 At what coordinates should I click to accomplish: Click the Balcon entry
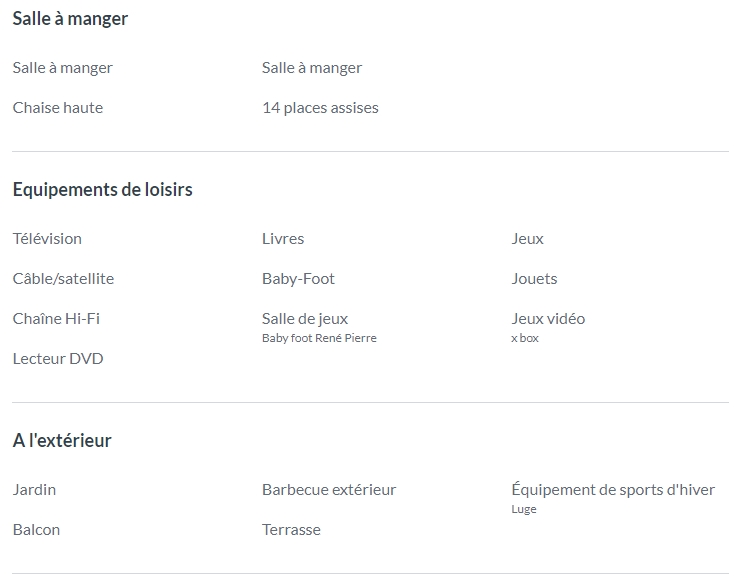pyautogui.click(x=36, y=529)
